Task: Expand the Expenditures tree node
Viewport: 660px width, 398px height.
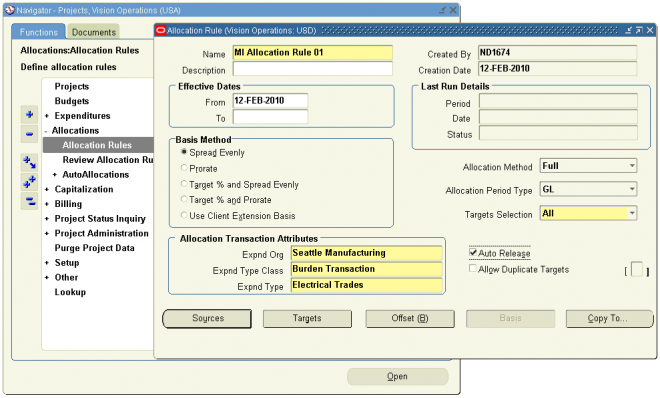Action: tap(47, 116)
